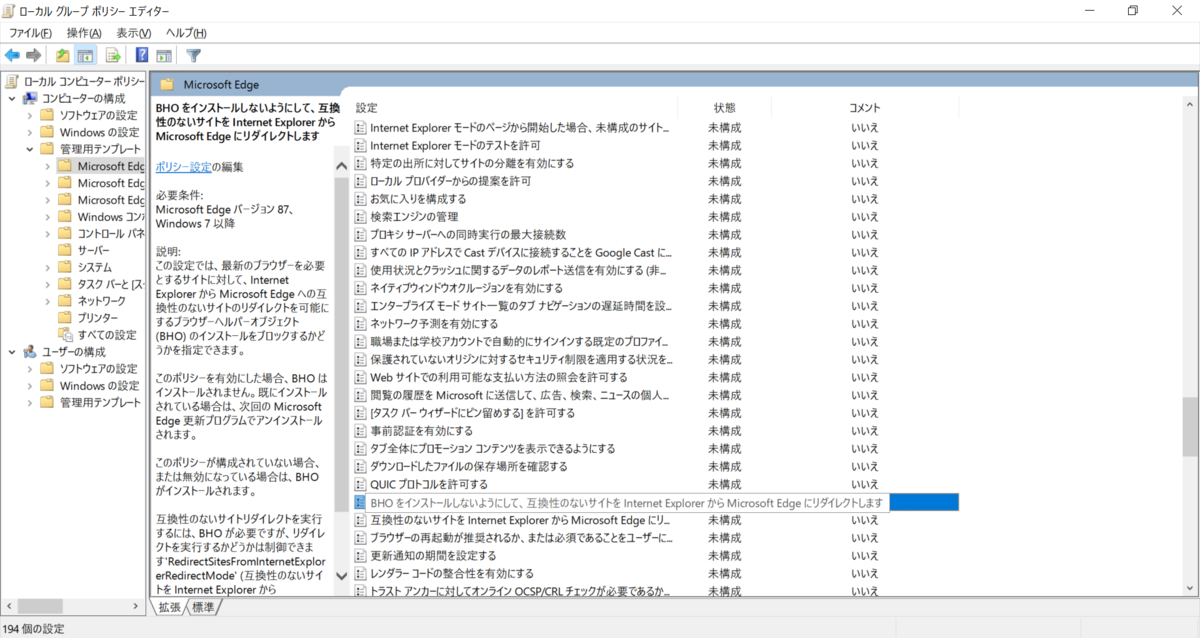The width and height of the screenshot is (1200, 638).
Task: Click policy icon beside 検索エンジンの管理
Action: [x=361, y=217]
